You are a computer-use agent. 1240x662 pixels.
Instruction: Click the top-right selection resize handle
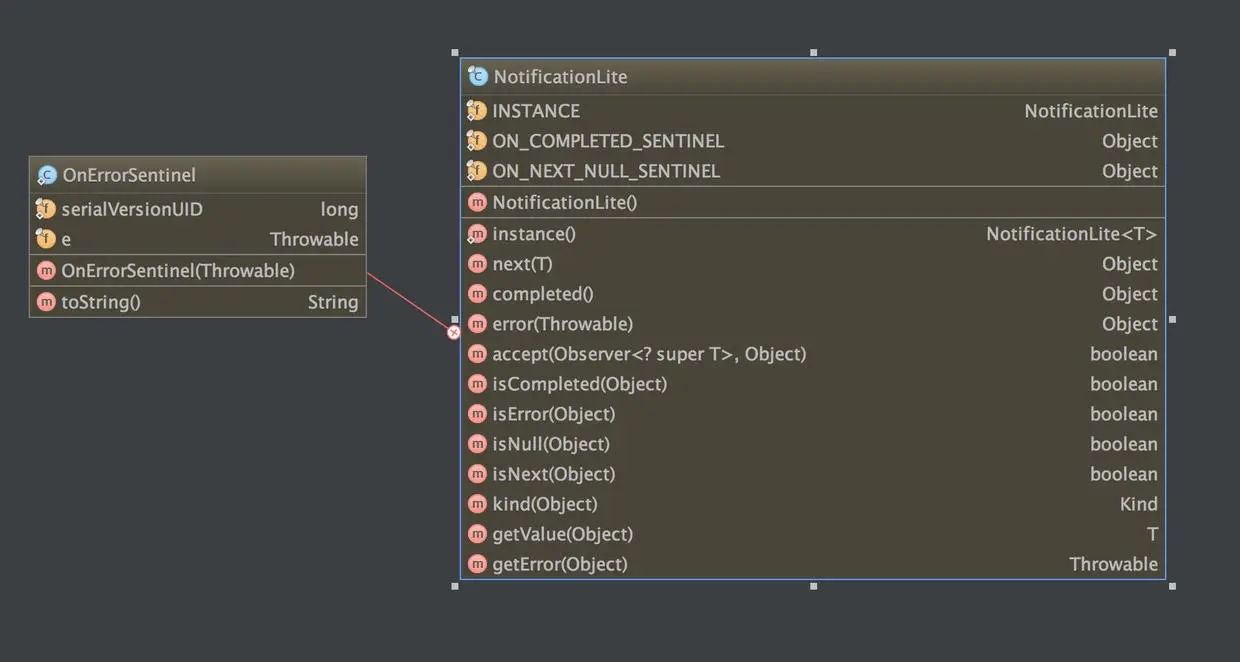(x=1172, y=52)
